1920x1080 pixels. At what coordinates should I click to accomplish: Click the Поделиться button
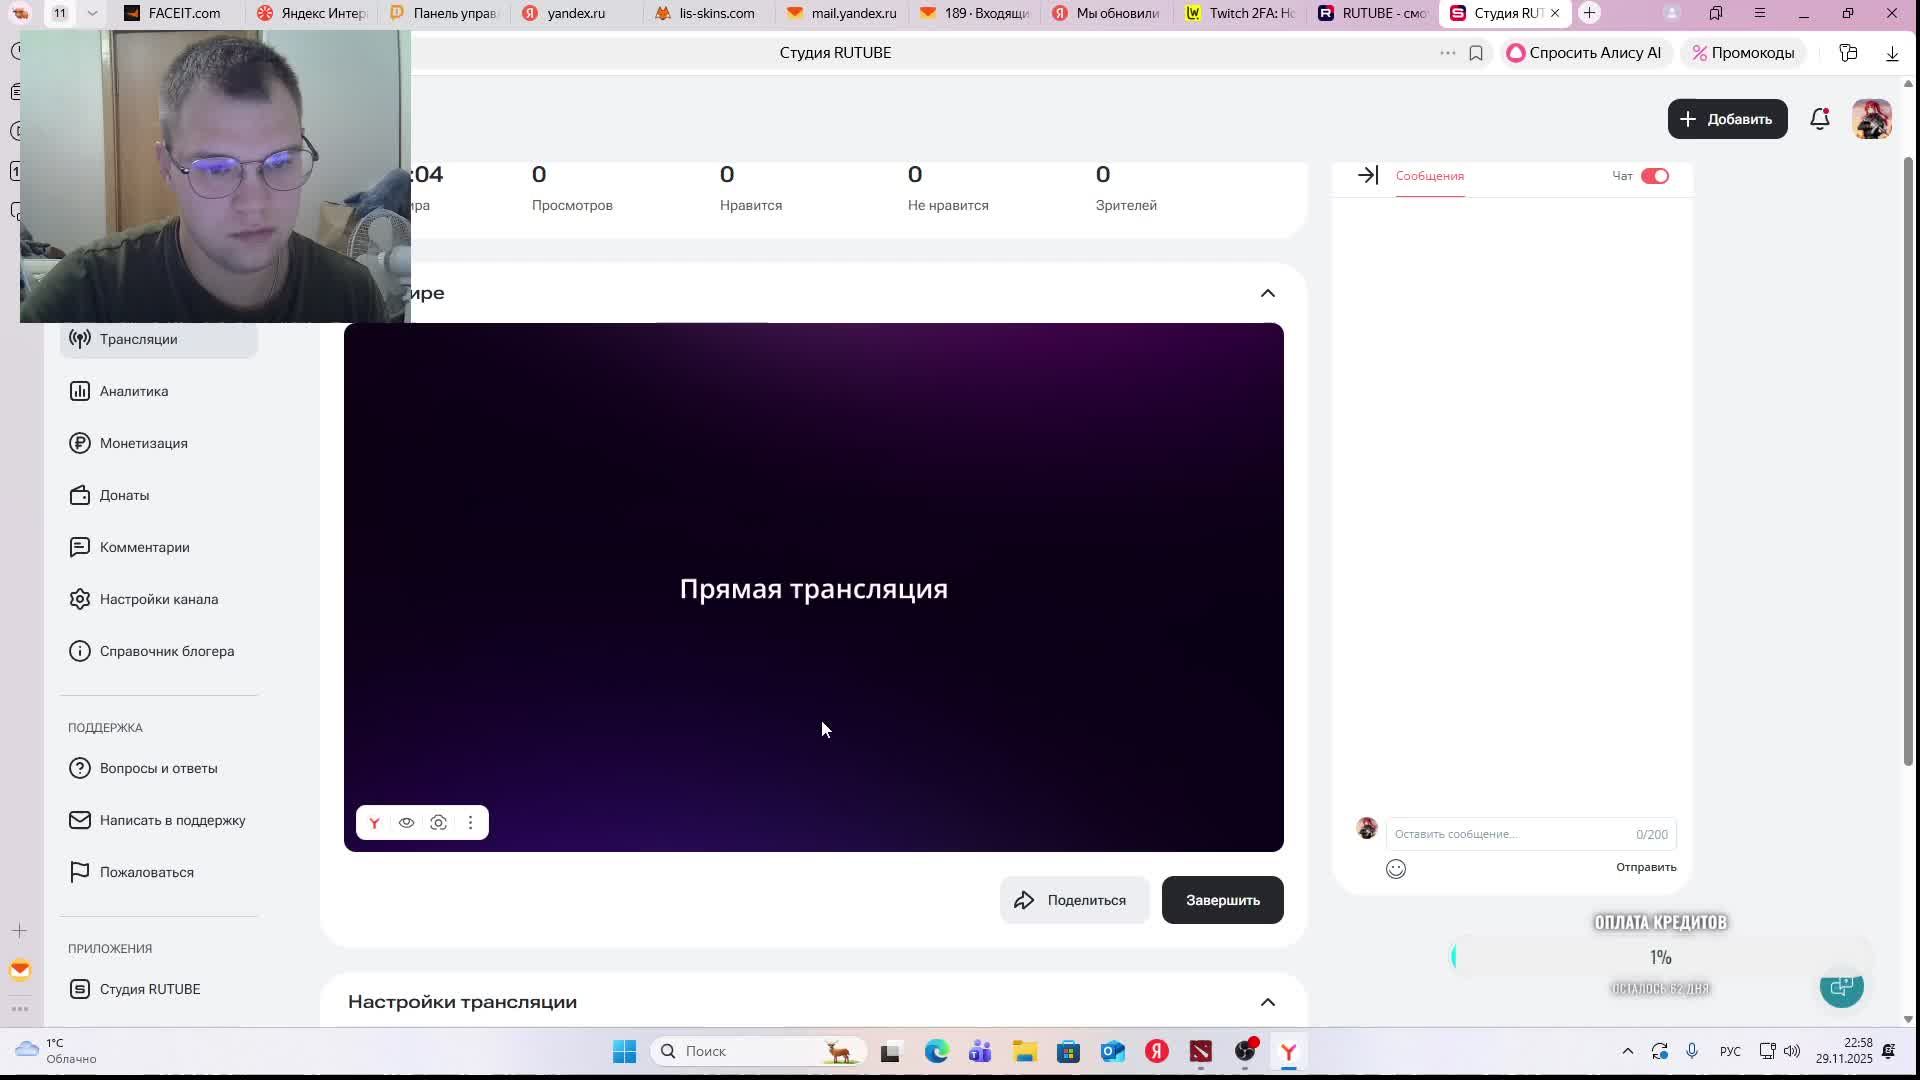pyautogui.click(x=1073, y=900)
